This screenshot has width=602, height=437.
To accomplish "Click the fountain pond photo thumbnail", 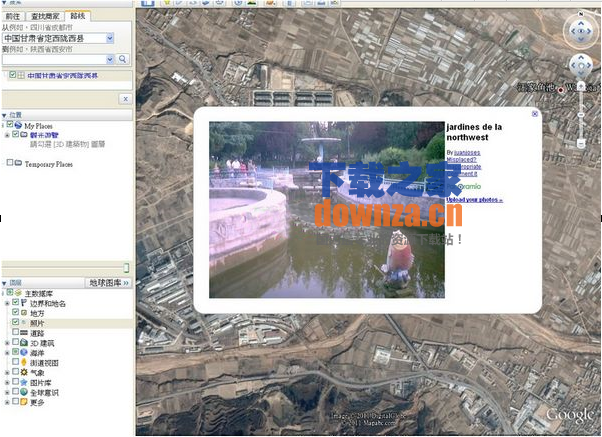I will [327, 210].
